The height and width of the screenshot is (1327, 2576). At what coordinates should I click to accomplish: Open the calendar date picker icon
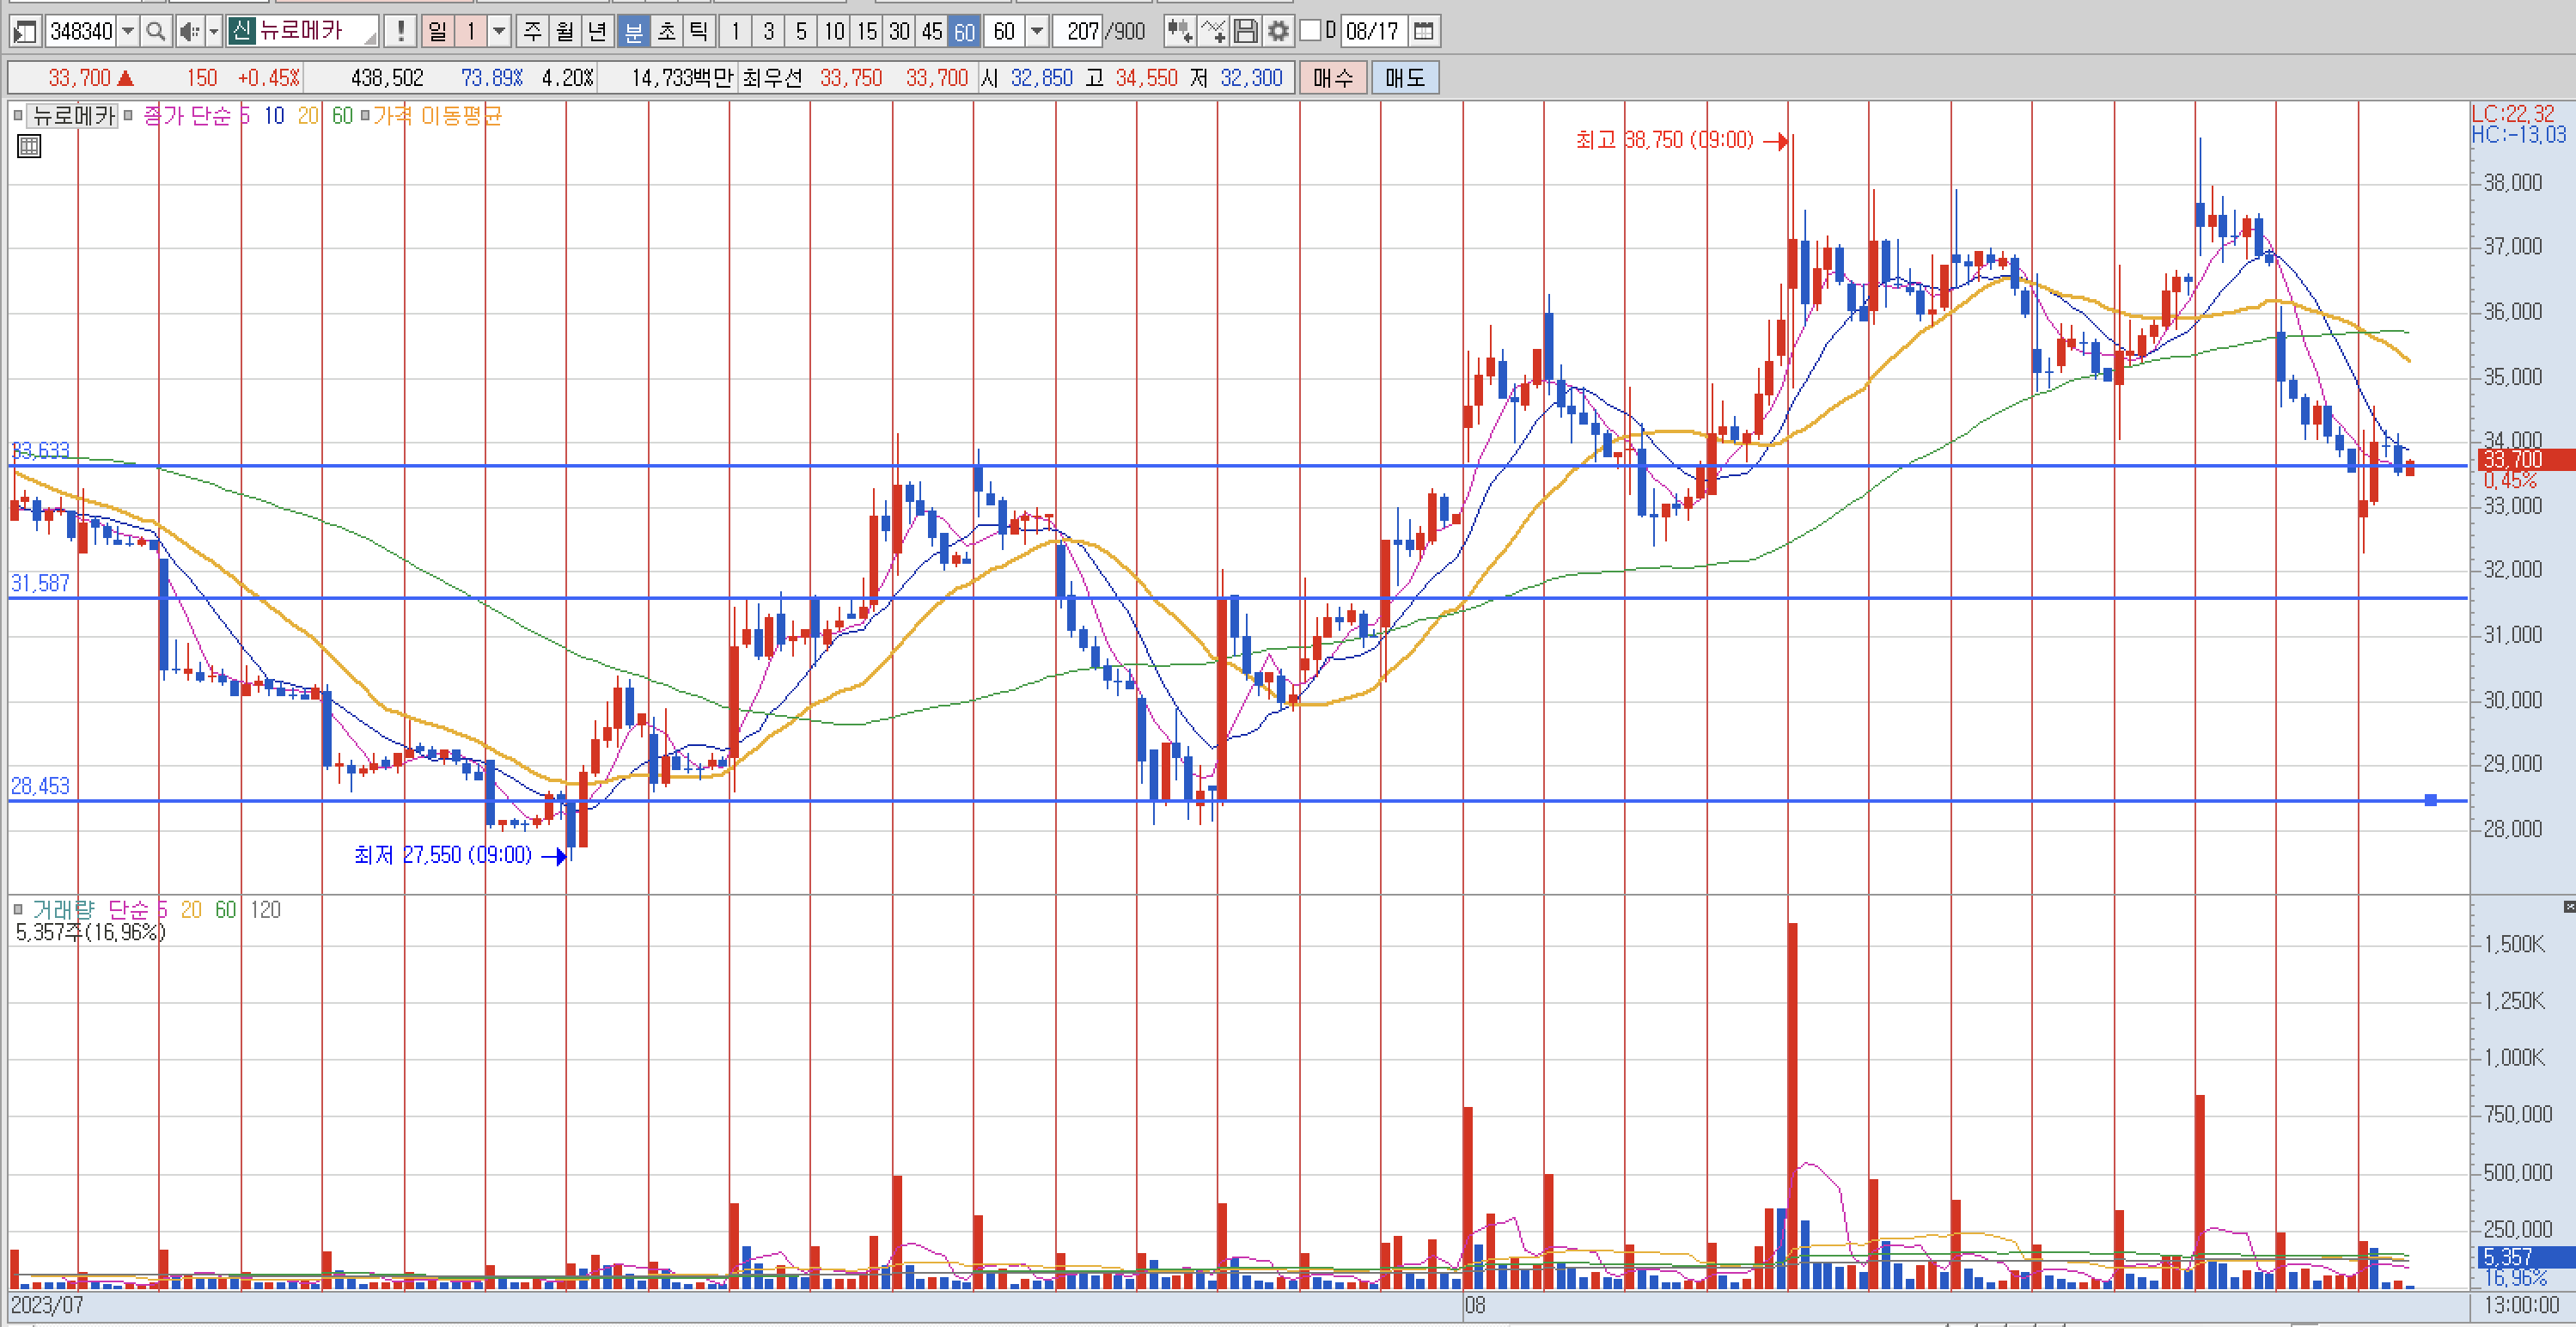click(x=1424, y=31)
